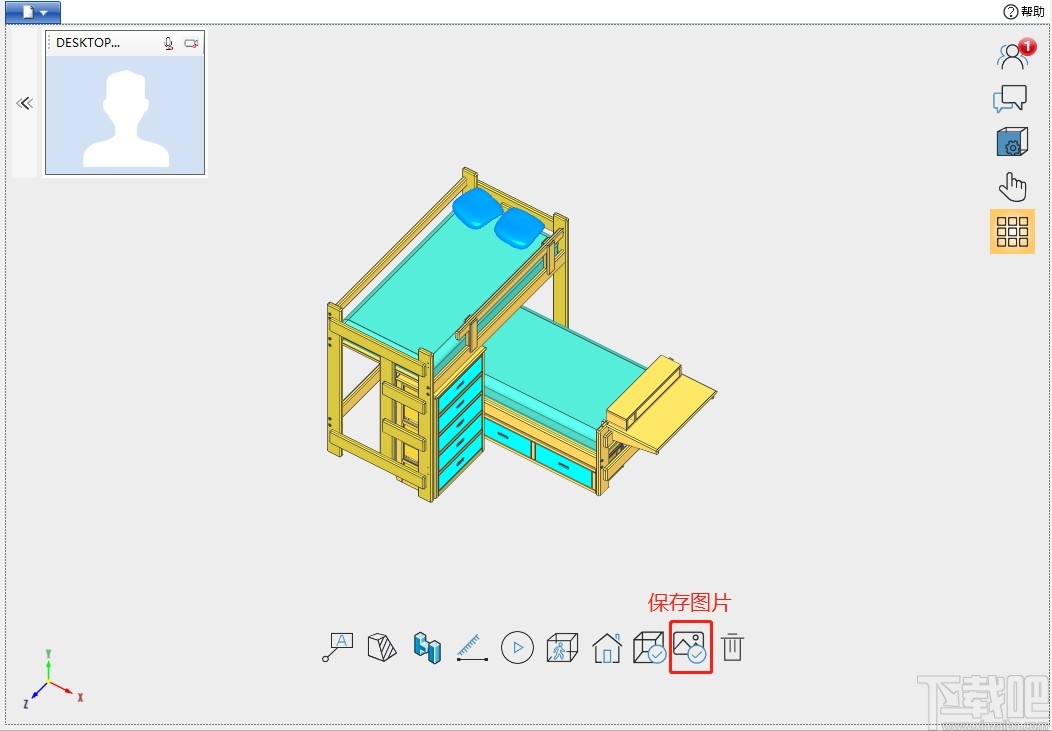1052x731 pixels.
Task: Collapse the participant panel with double chevron
Action: pyautogui.click(x=25, y=103)
